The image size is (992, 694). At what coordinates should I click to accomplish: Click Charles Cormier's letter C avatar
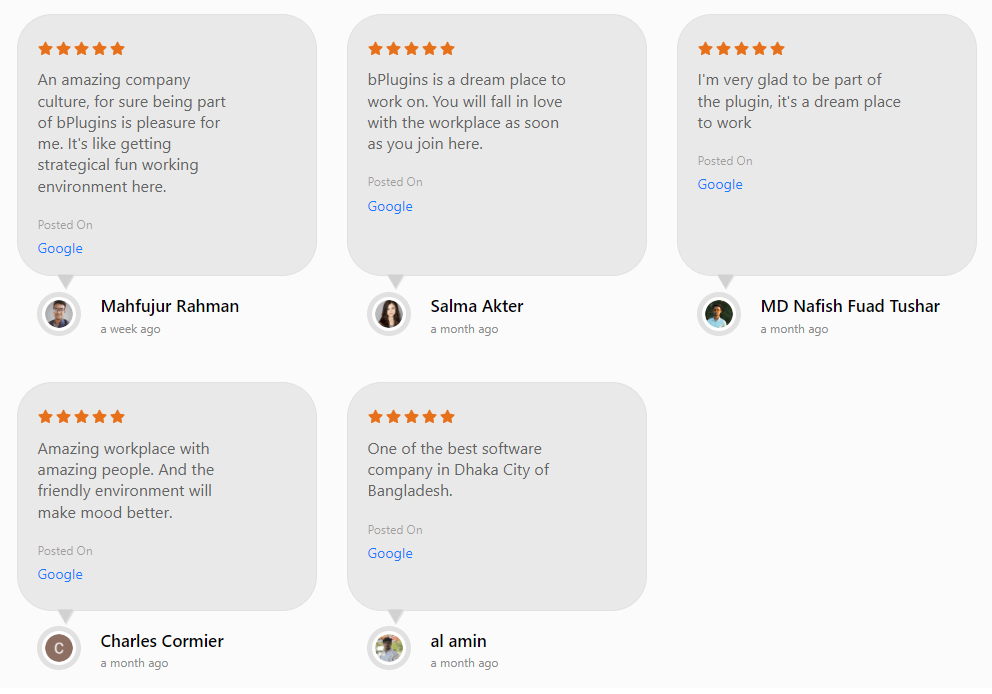pyautogui.click(x=59, y=648)
